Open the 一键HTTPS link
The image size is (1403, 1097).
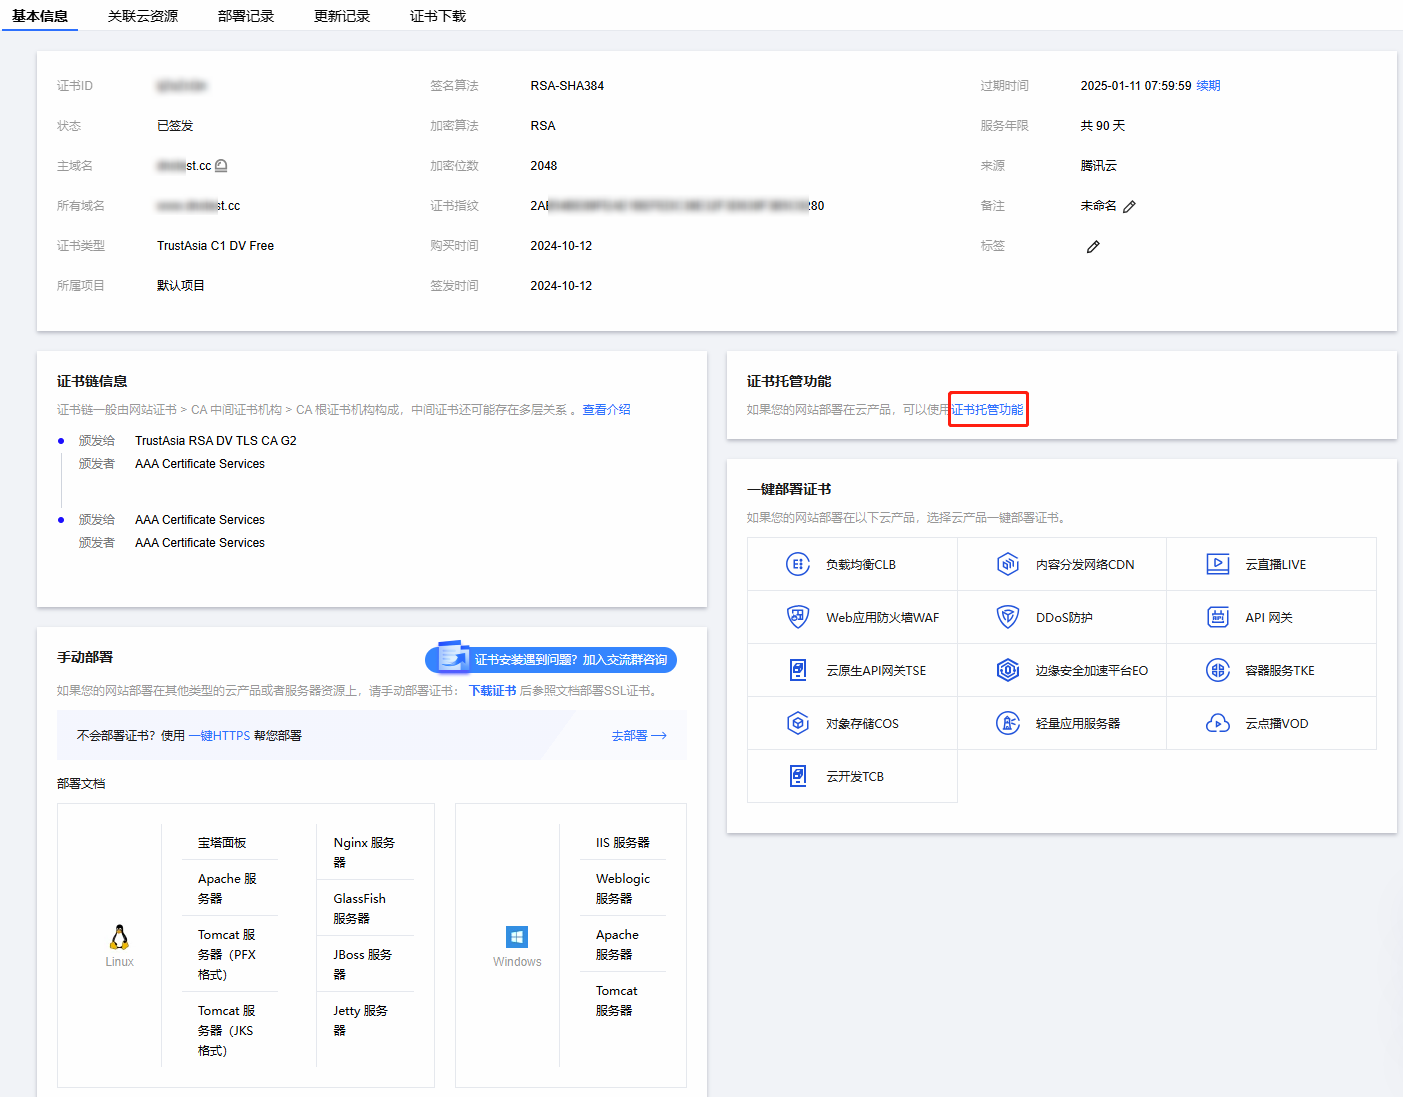219,736
